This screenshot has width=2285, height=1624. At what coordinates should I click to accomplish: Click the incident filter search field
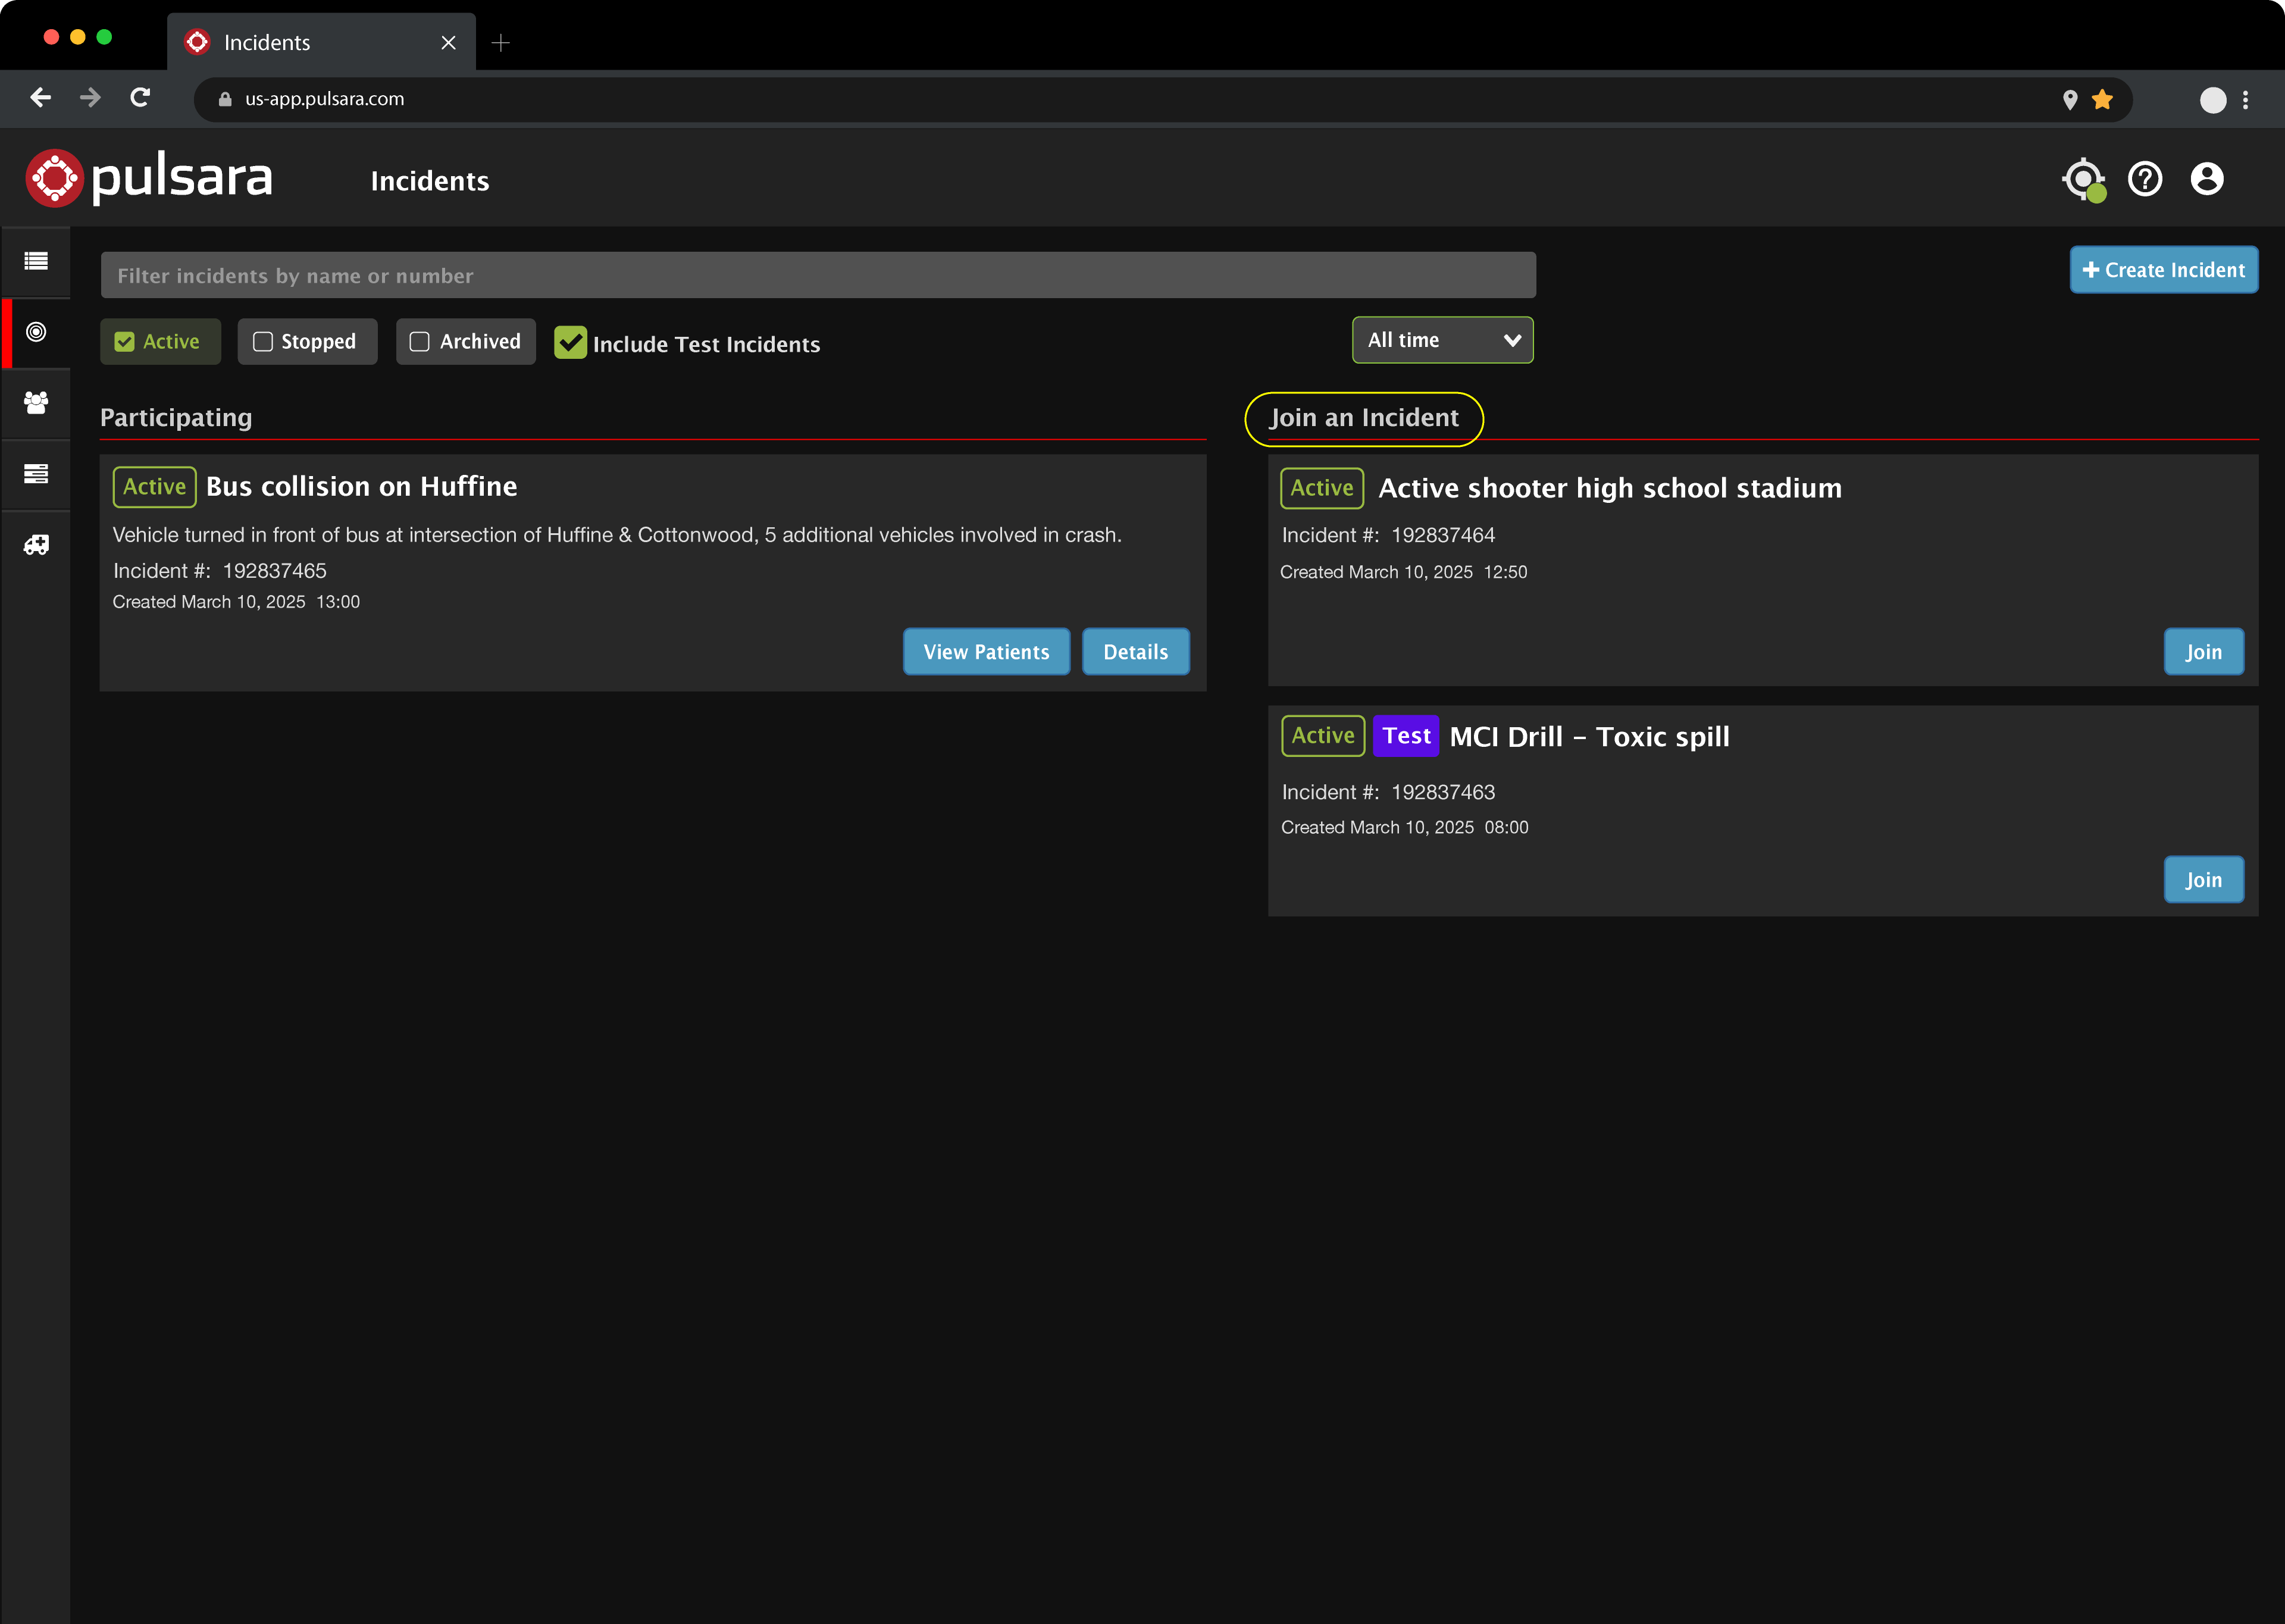click(817, 275)
